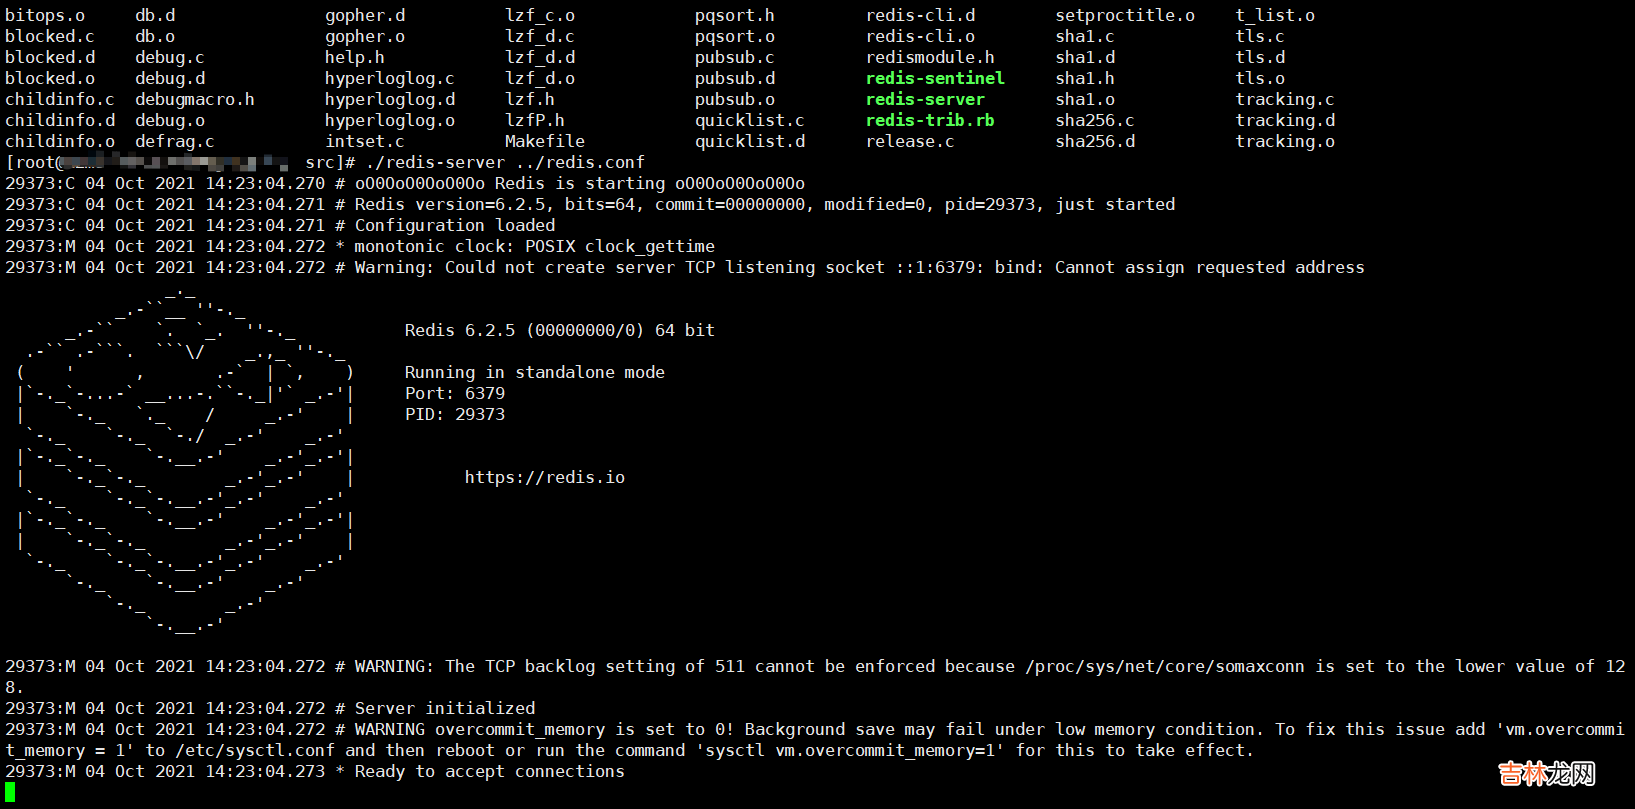Click the green terminal cursor block
The height and width of the screenshot is (809, 1635).
click(x=10, y=792)
